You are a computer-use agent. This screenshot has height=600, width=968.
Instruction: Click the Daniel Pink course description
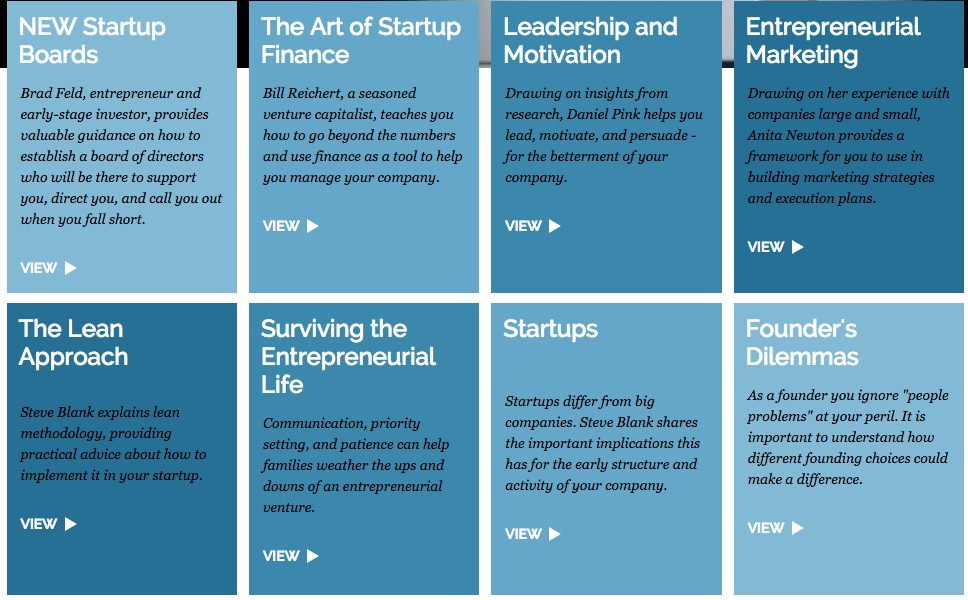[x=603, y=135]
